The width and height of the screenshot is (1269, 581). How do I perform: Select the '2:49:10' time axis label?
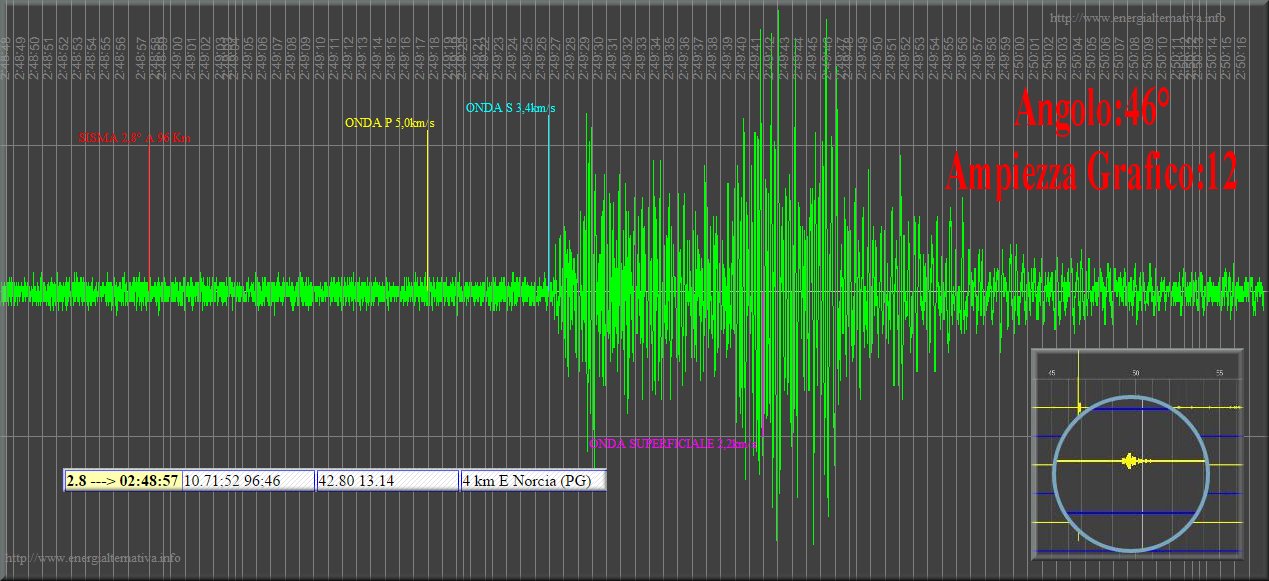click(319, 57)
